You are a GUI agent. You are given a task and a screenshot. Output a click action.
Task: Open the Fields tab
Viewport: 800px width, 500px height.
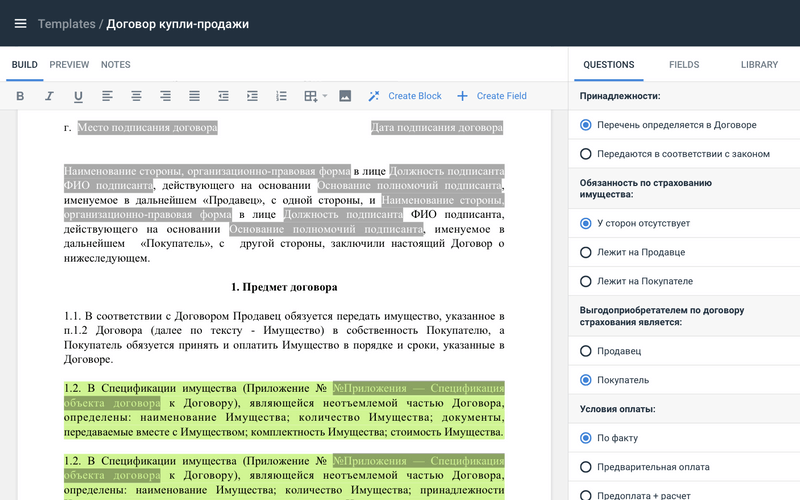tap(684, 65)
